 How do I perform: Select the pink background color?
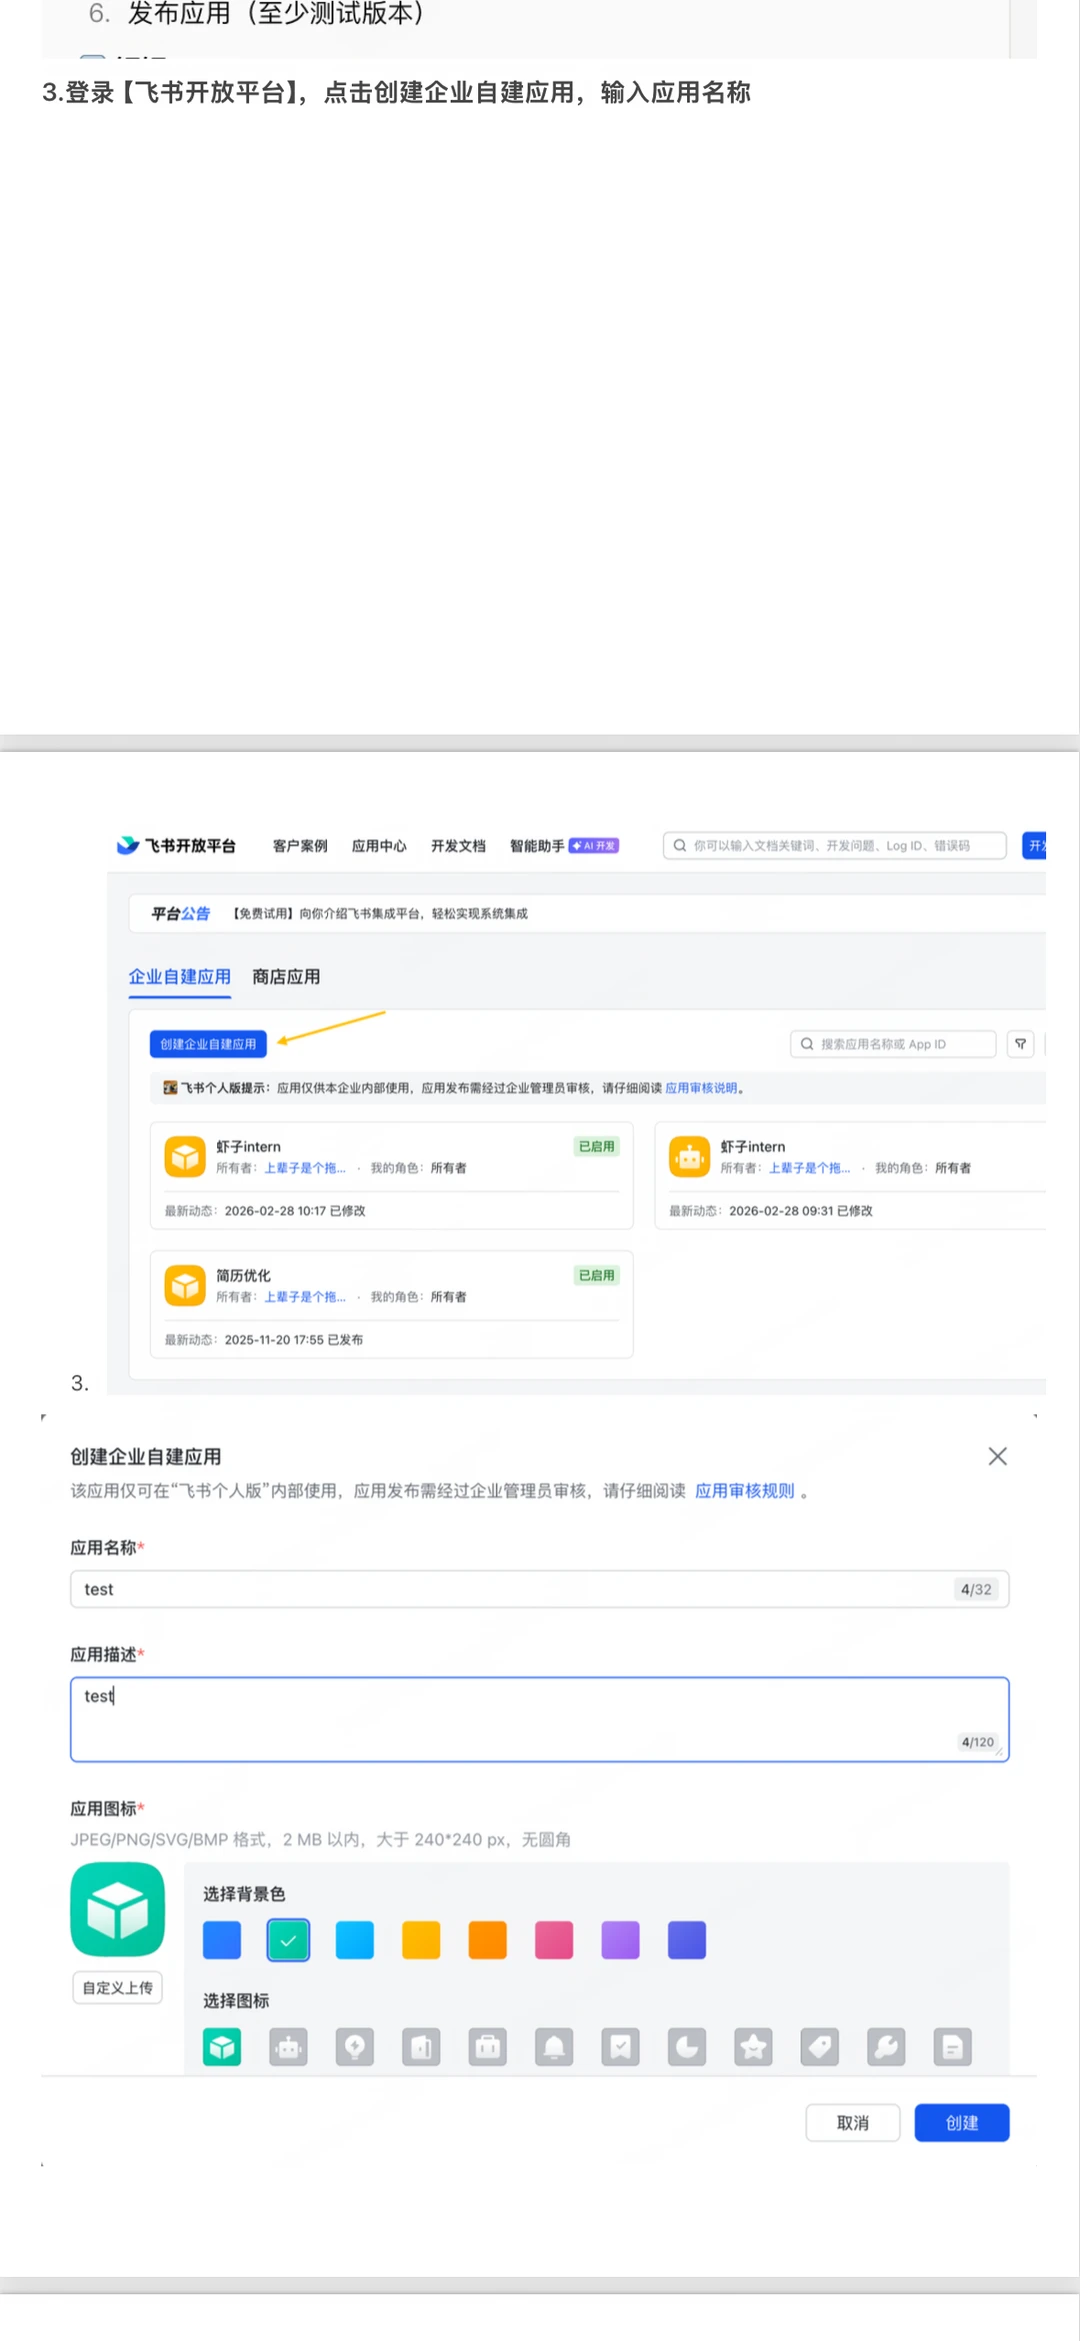click(554, 1940)
